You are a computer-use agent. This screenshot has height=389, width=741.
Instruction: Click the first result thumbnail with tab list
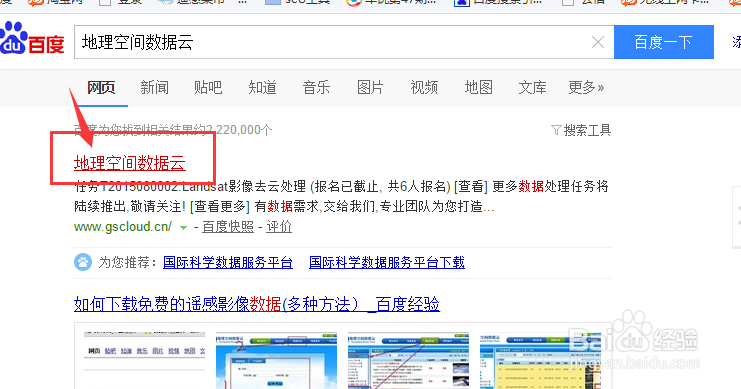click(145, 360)
